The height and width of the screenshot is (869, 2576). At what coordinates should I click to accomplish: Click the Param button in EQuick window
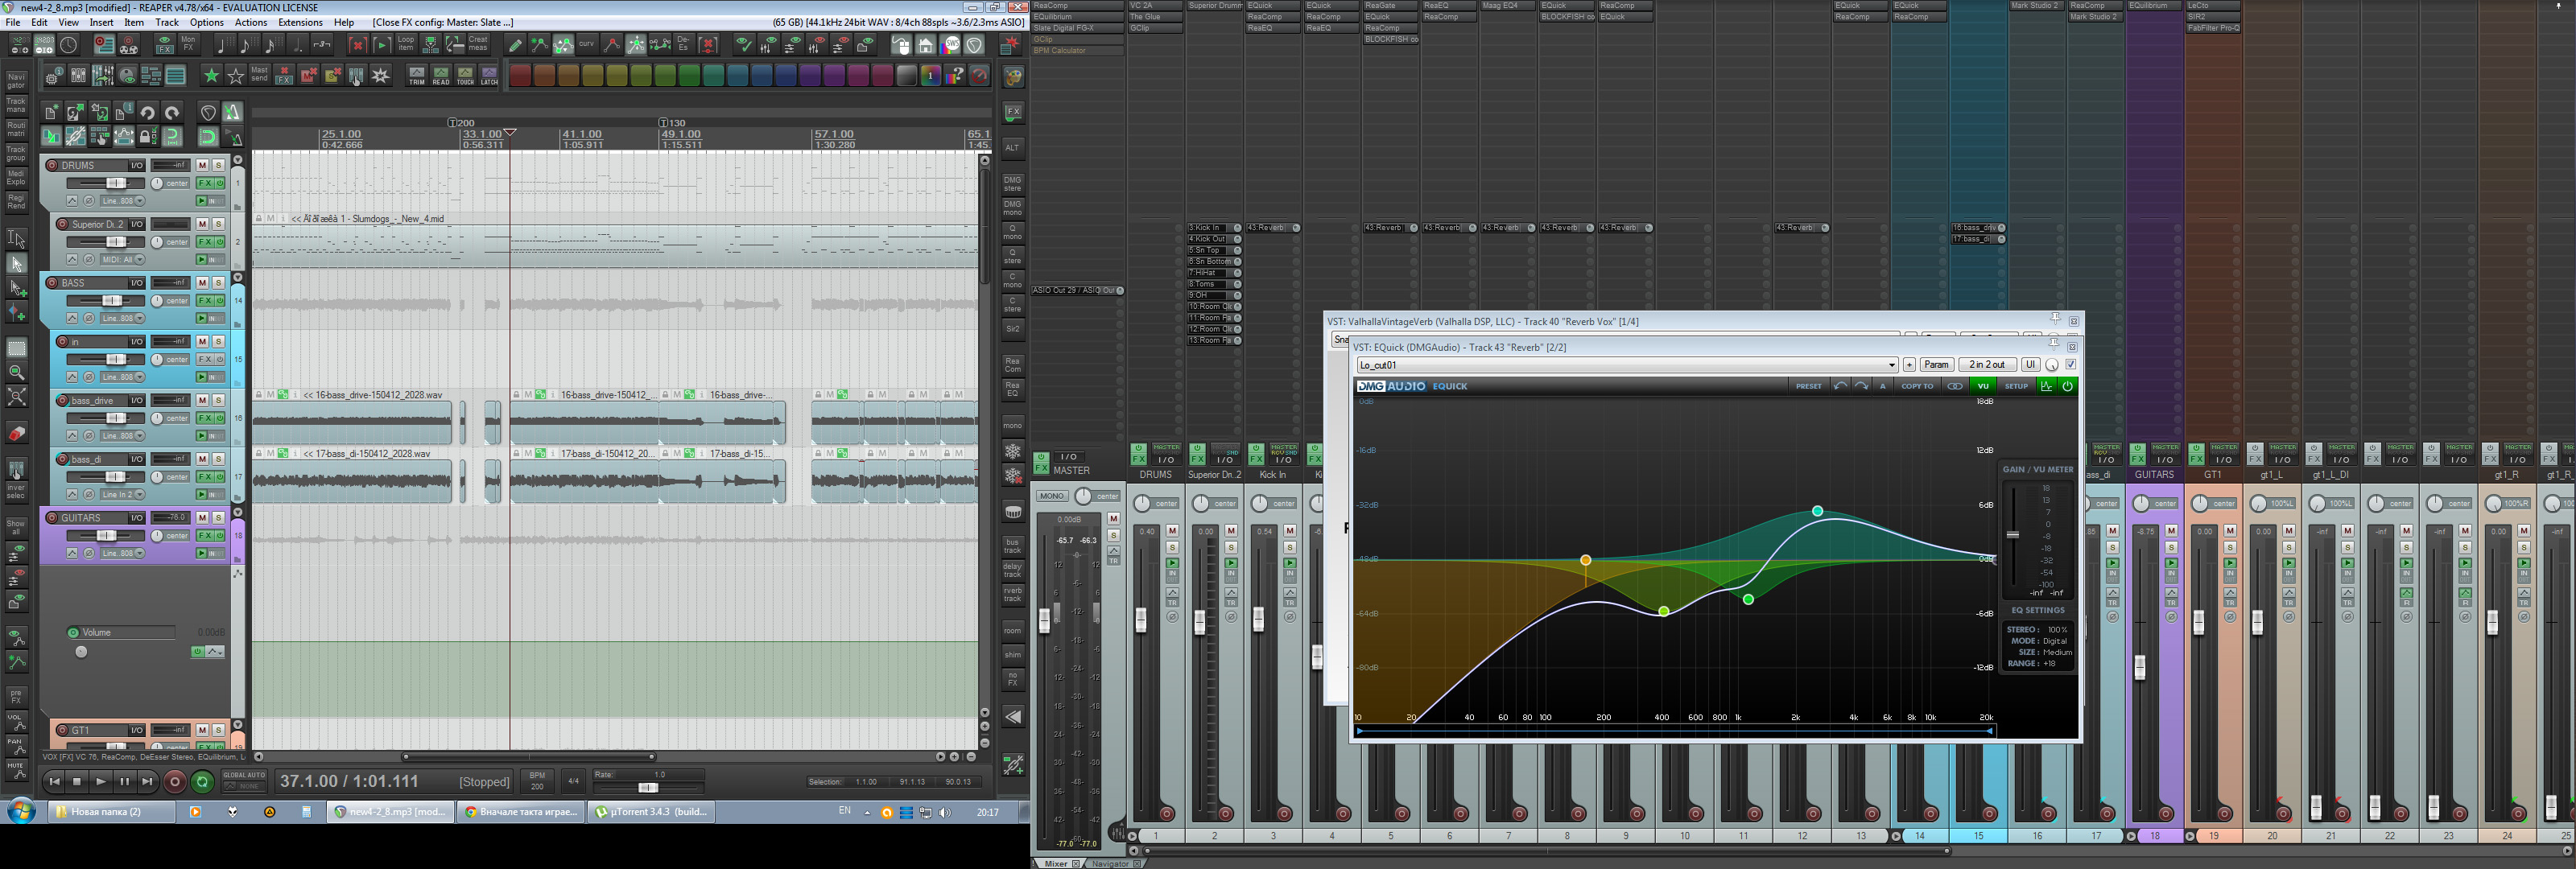[x=1936, y=365]
